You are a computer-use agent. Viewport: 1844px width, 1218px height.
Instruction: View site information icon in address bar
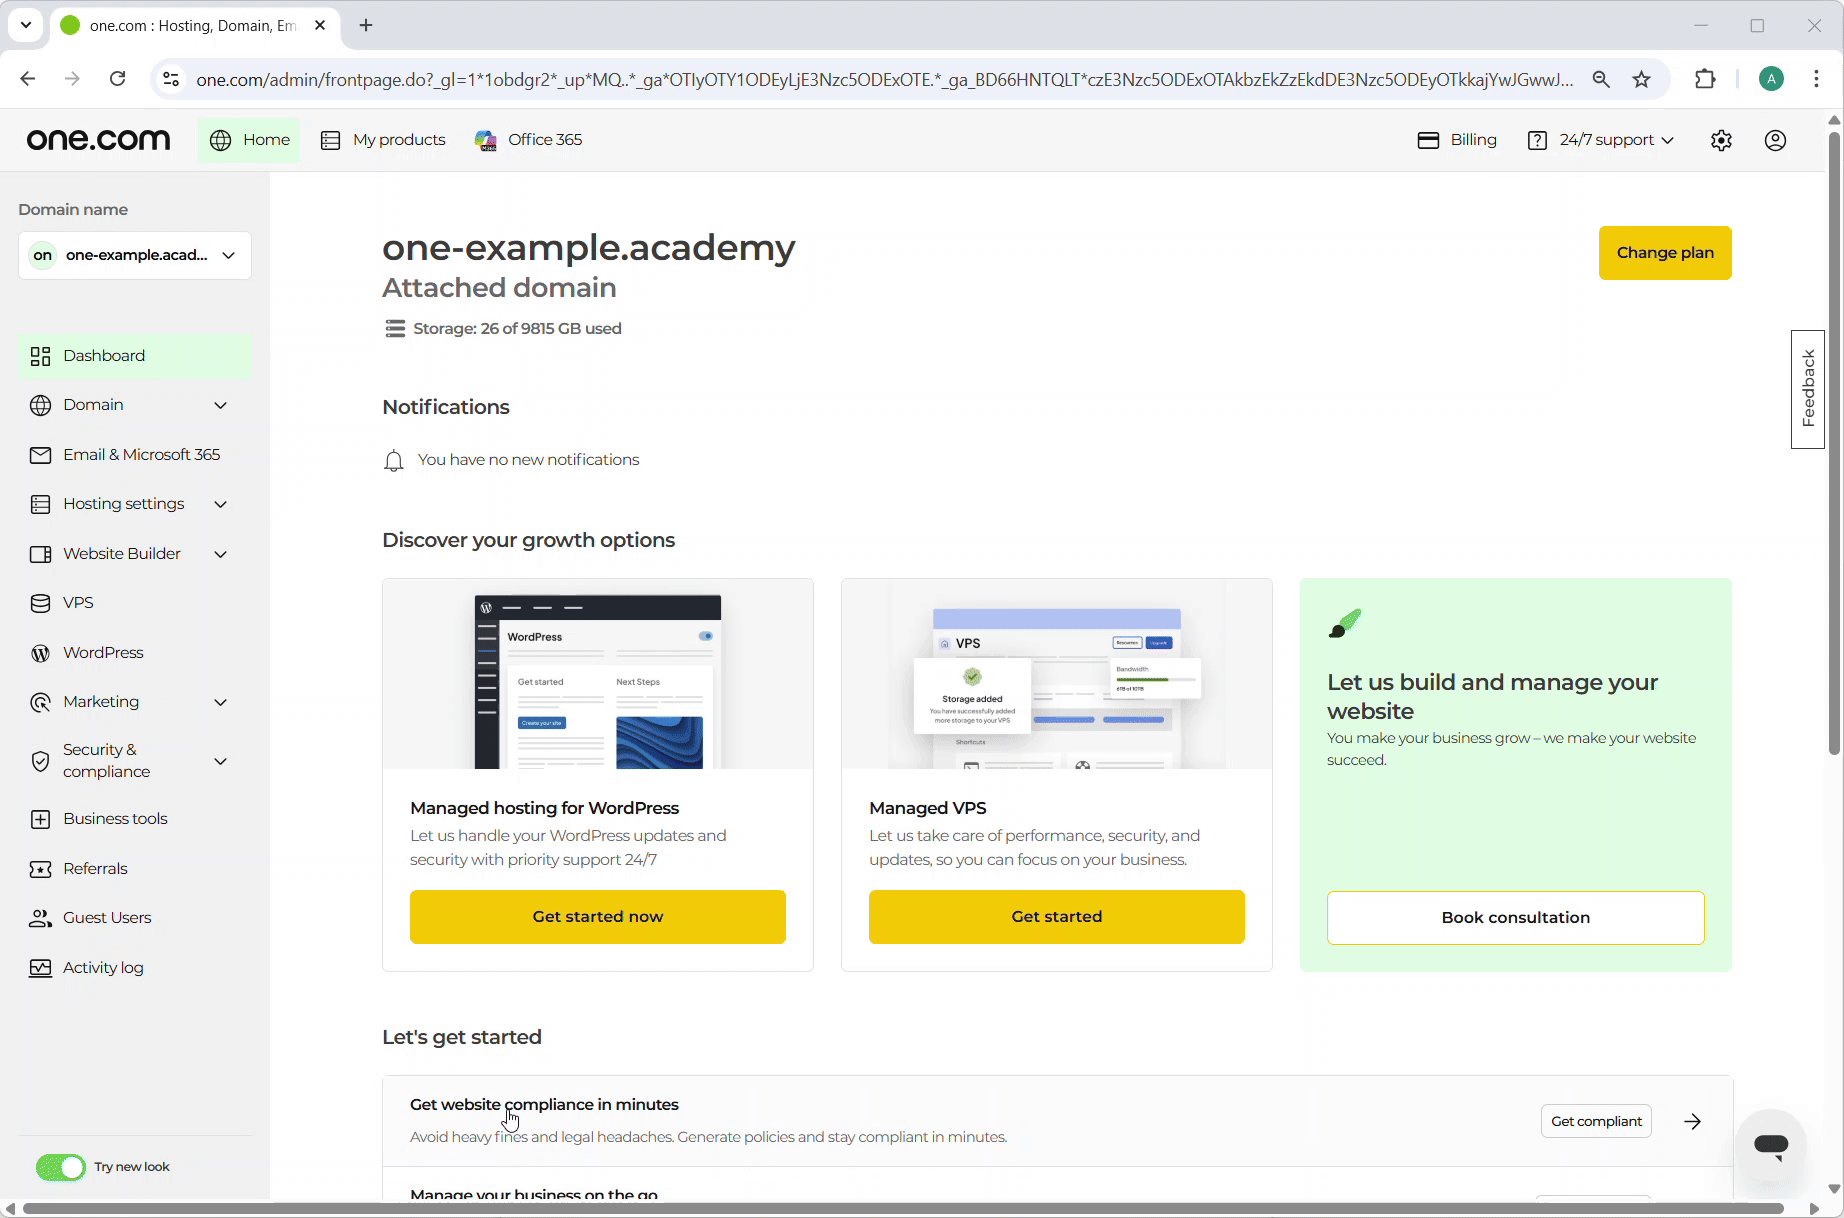click(x=171, y=79)
